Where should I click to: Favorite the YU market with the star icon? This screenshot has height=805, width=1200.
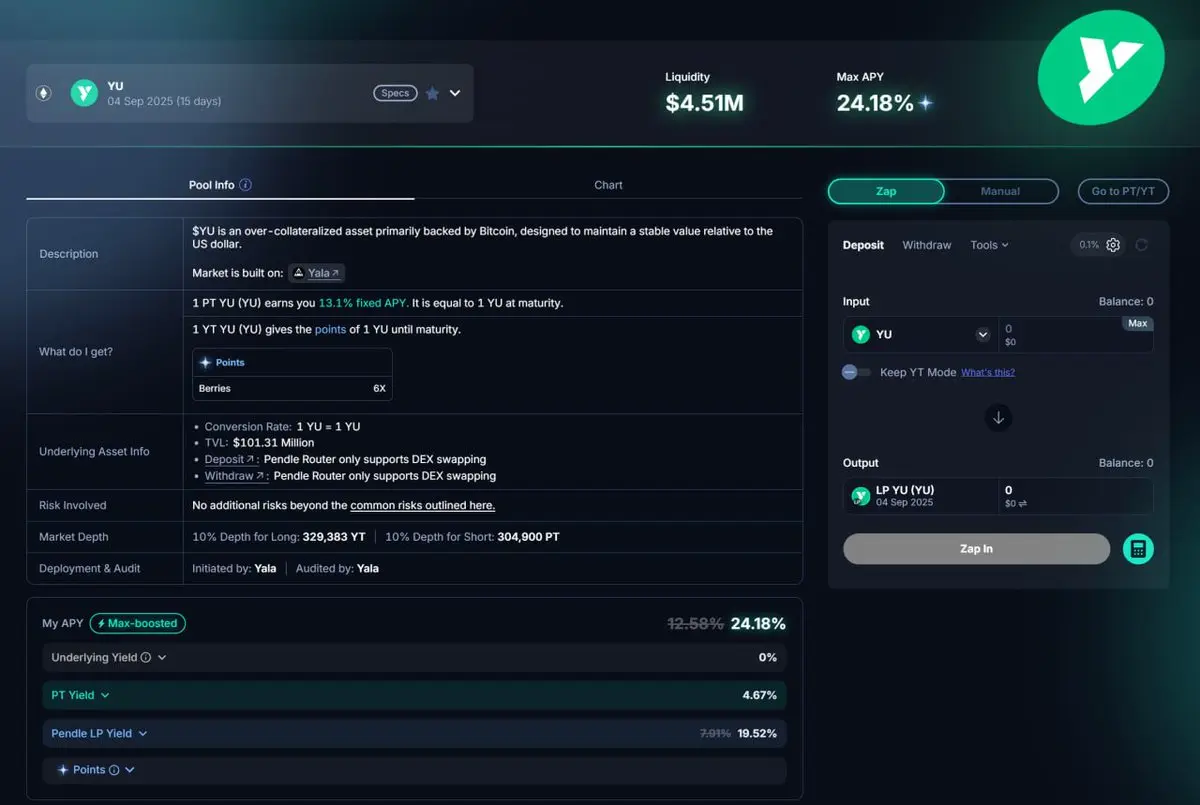432,93
